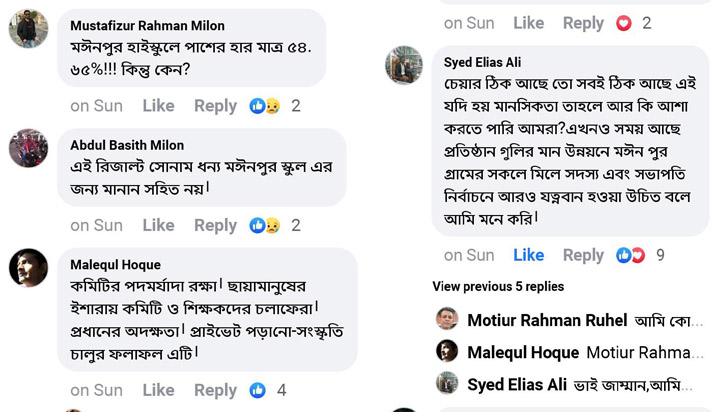Viewport: 728px width, 412px height.
Task: Open Malequl Hoque's avatar in left column
Action: pyautogui.click(x=28, y=268)
